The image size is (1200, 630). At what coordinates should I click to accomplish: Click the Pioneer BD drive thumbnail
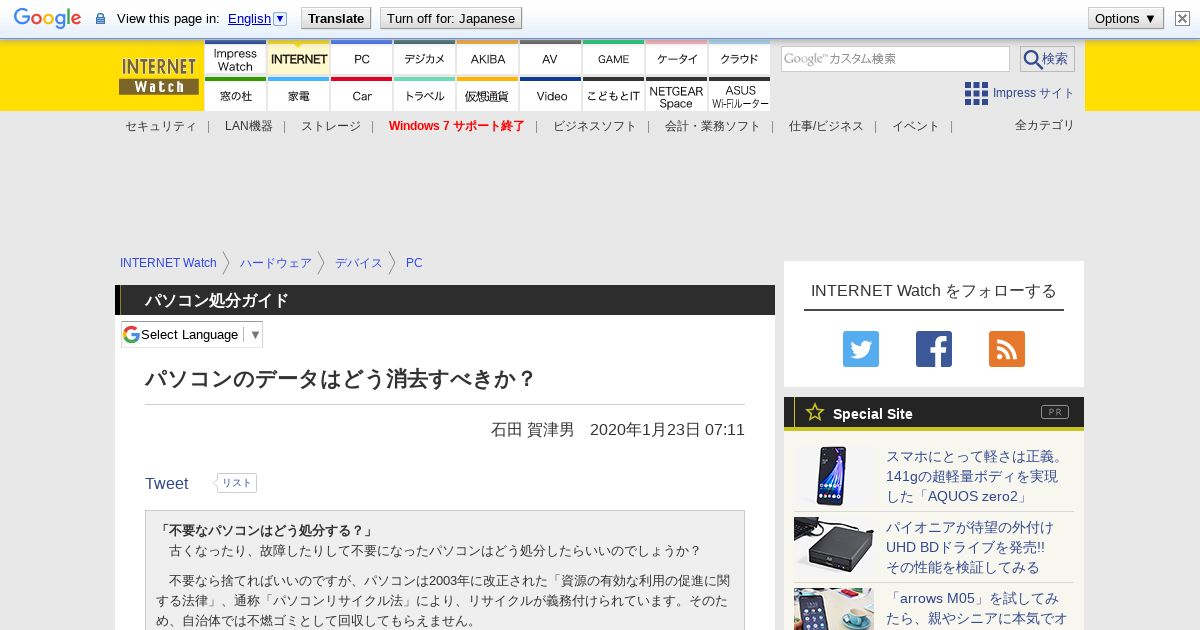(834, 547)
